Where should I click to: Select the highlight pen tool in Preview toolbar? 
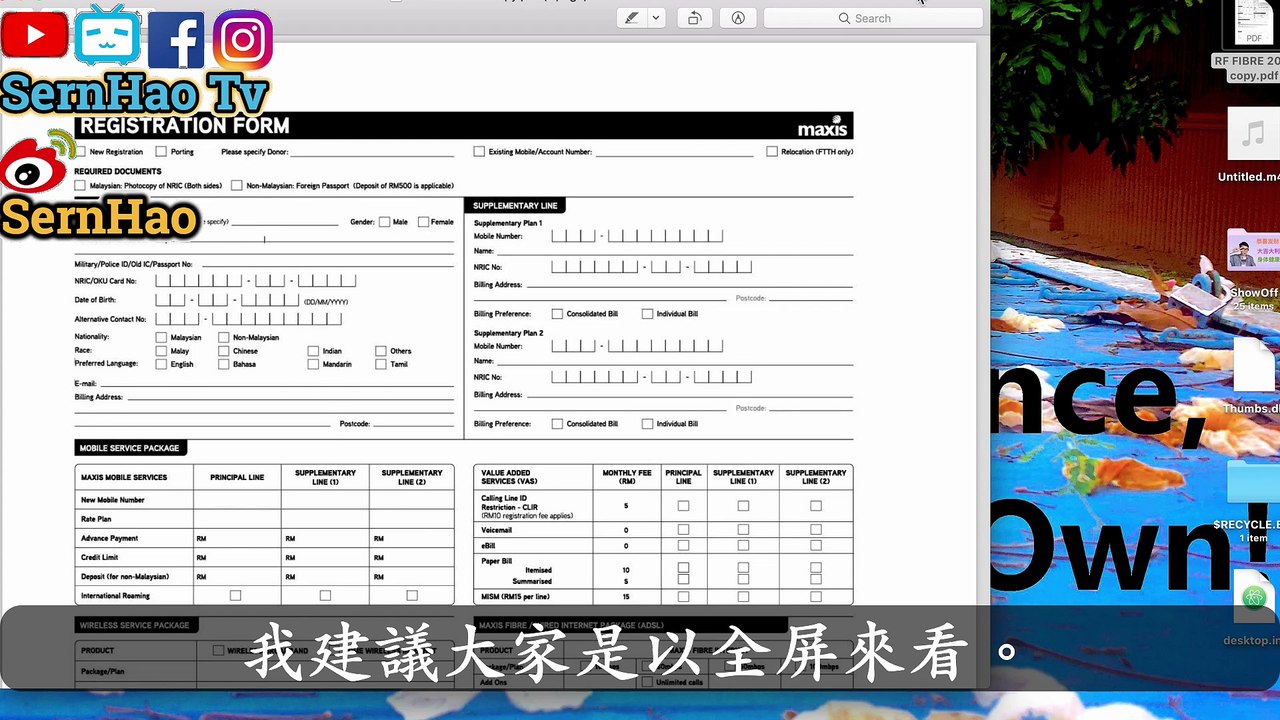(632, 18)
